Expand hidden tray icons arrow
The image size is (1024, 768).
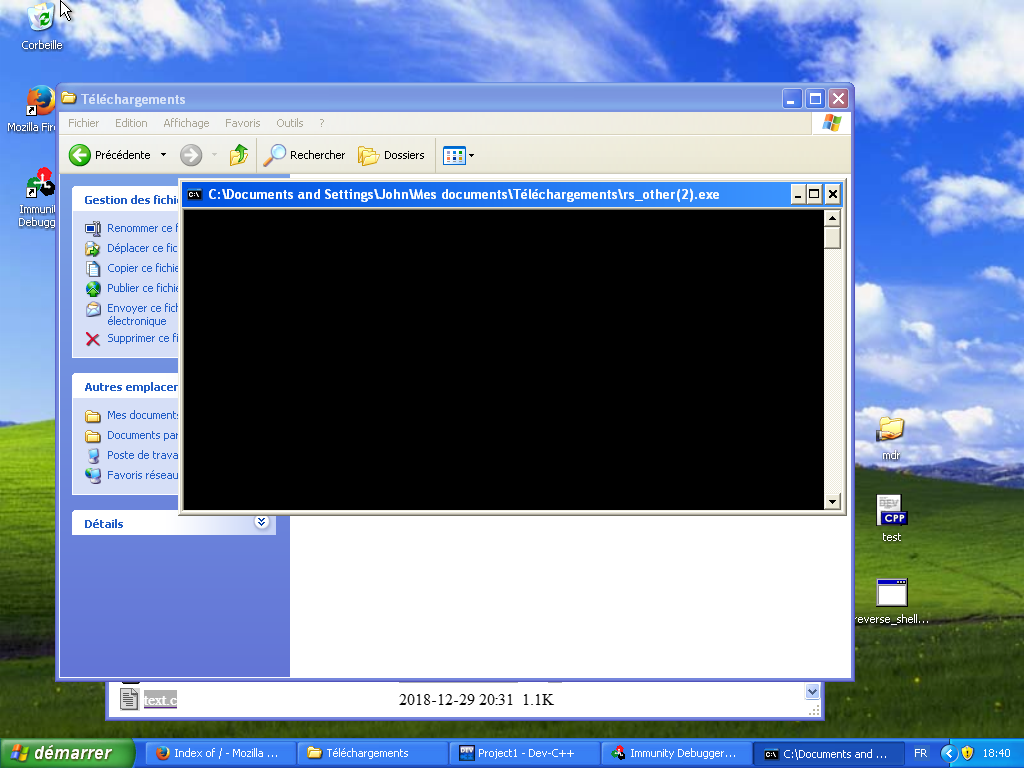click(x=949, y=753)
